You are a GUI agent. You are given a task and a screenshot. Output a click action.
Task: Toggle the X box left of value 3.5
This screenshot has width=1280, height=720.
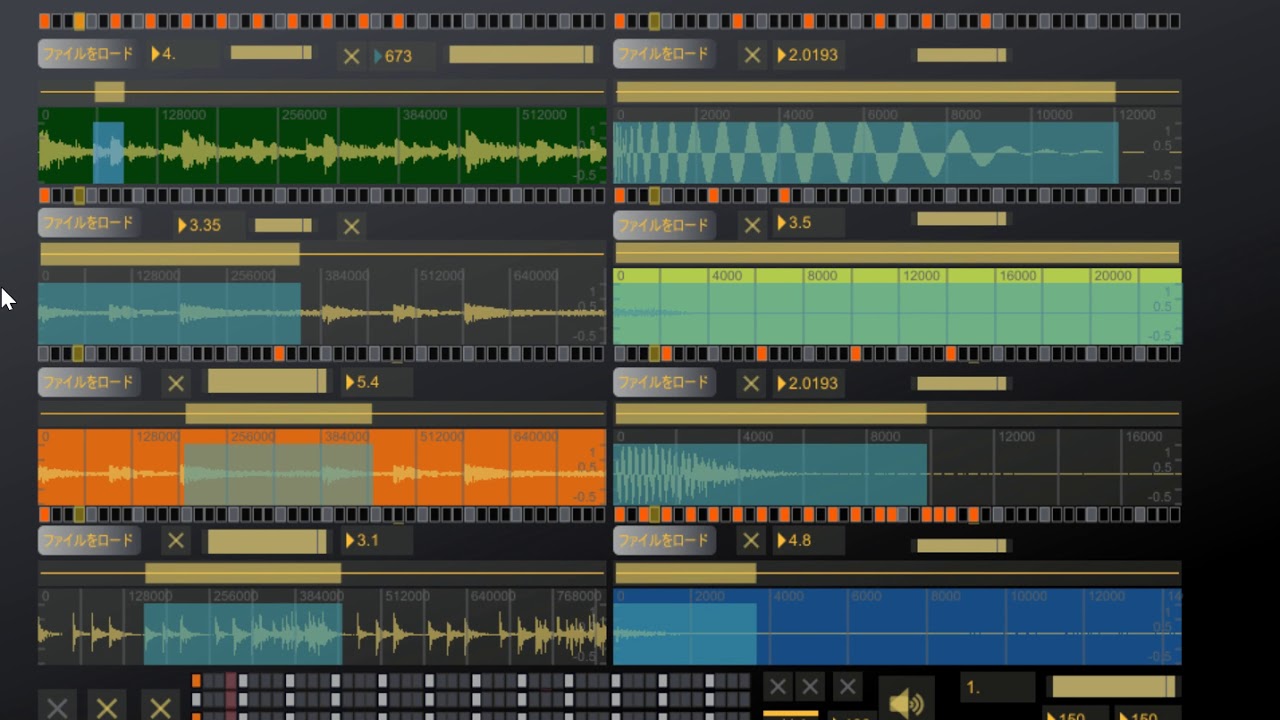[752, 225]
